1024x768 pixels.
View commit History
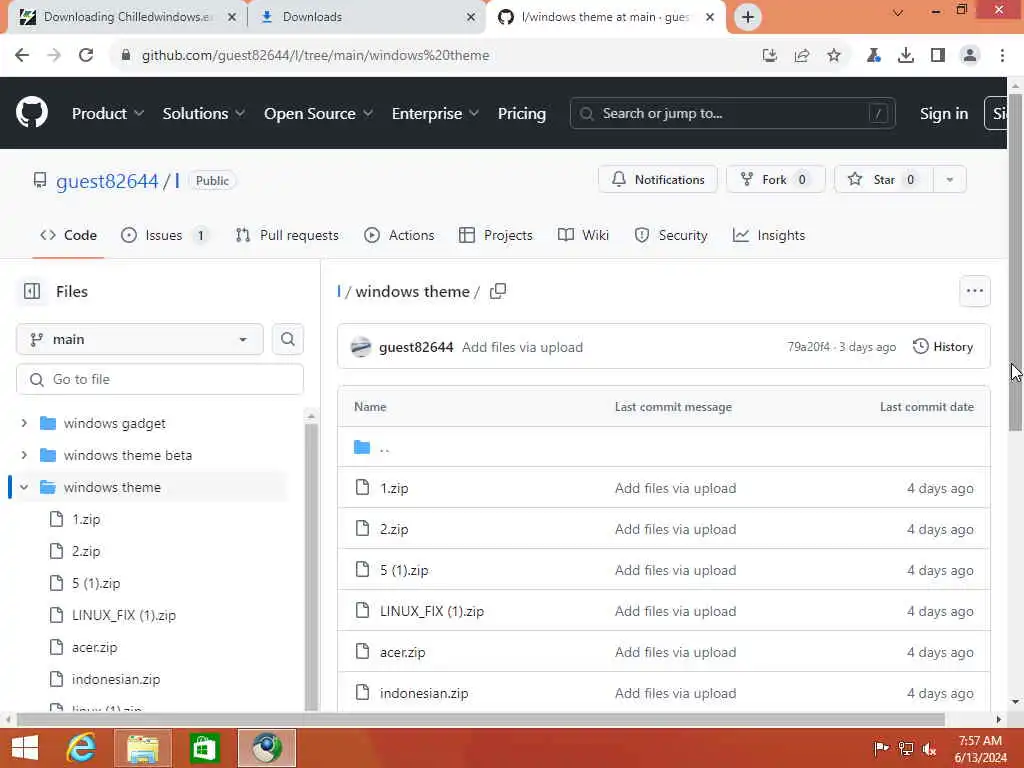(x=943, y=347)
